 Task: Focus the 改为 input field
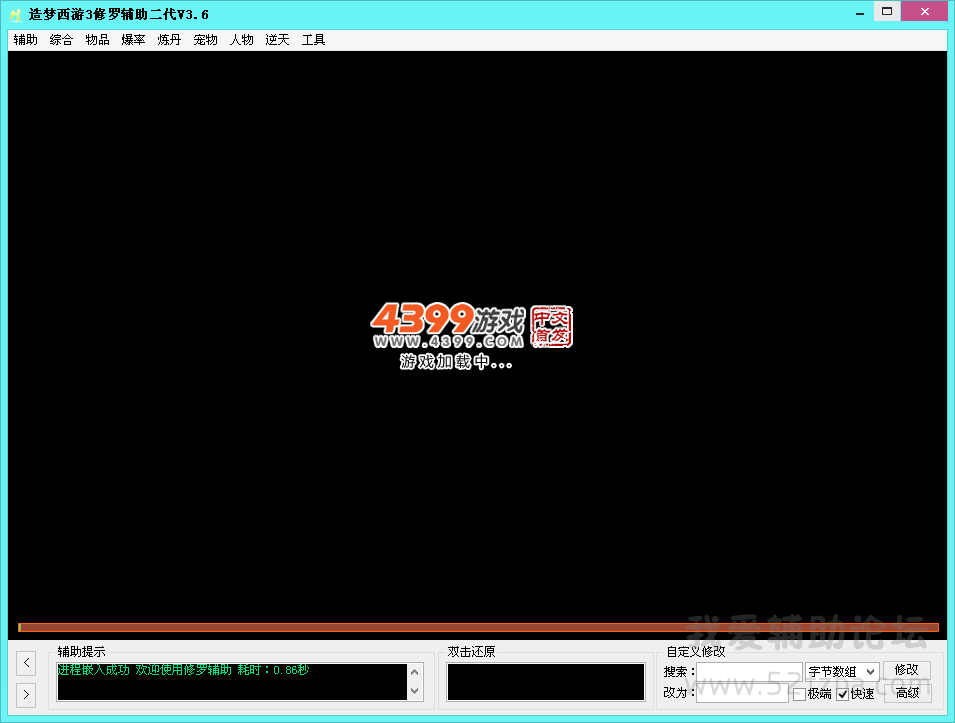(x=742, y=693)
